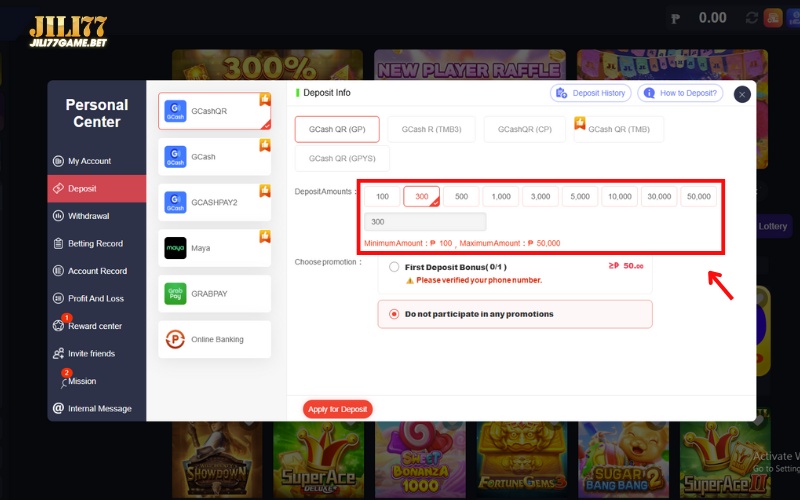
Task: Click the deposit amount input field
Action: pyautogui.click(x=425, y=222)
